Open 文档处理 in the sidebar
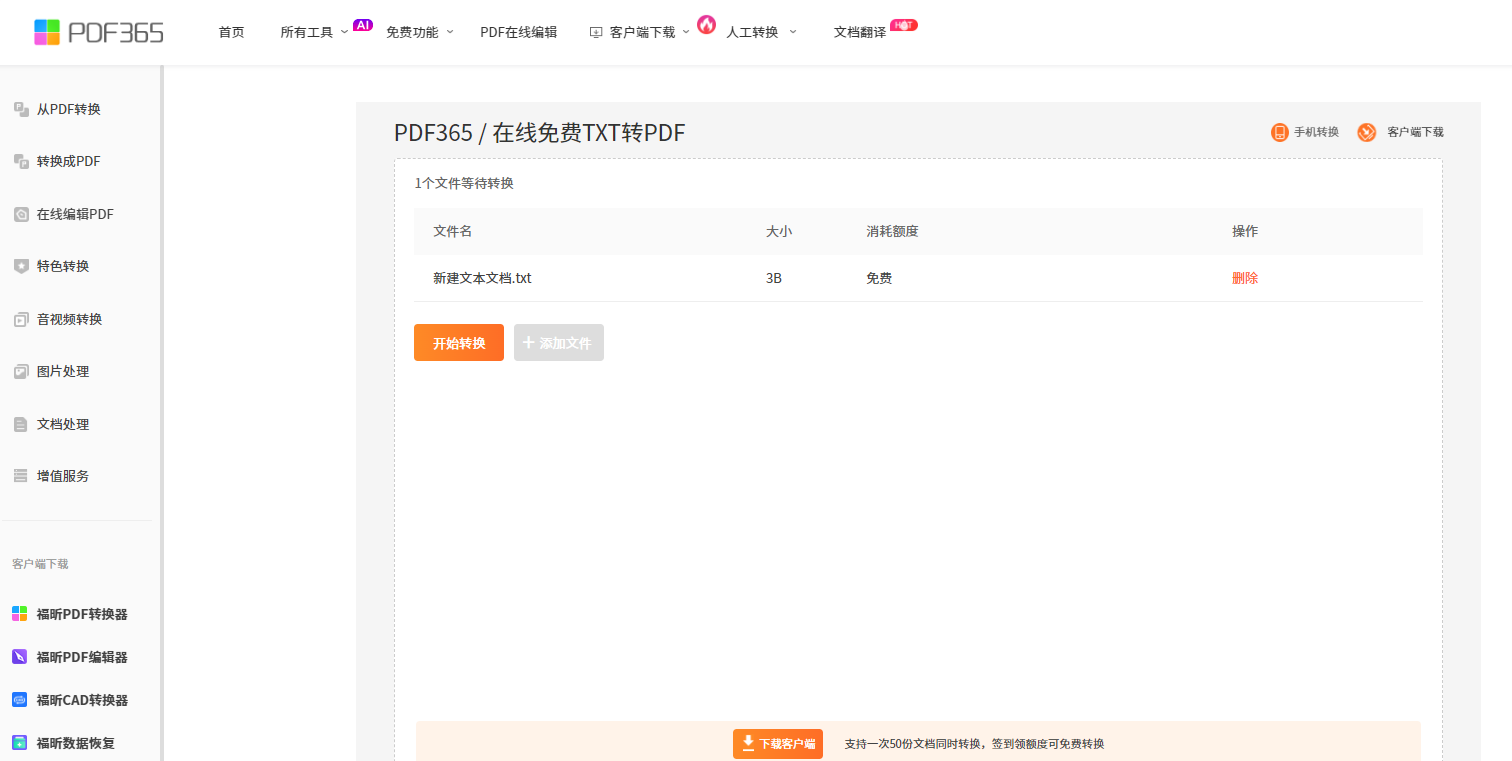This screenshot has height=761, width=1512. coord(62,424)
